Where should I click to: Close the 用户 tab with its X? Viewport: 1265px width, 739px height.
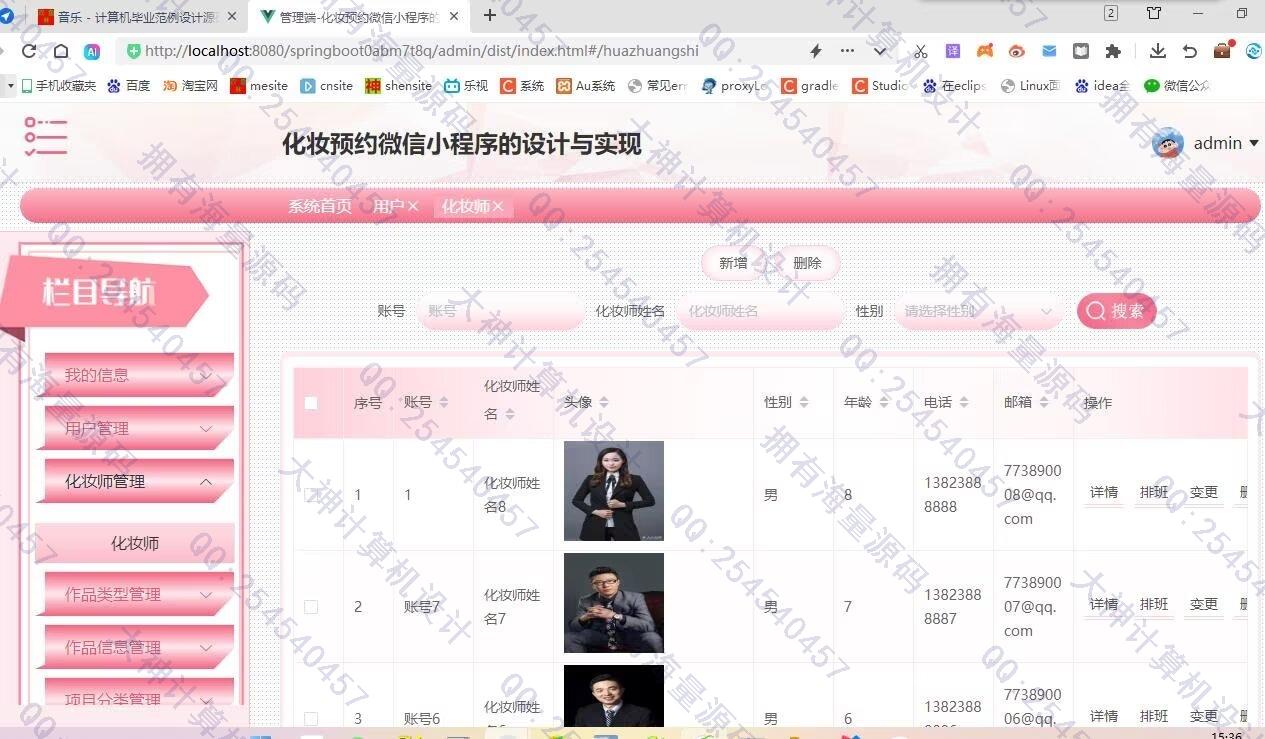click(x=413, y=206)
